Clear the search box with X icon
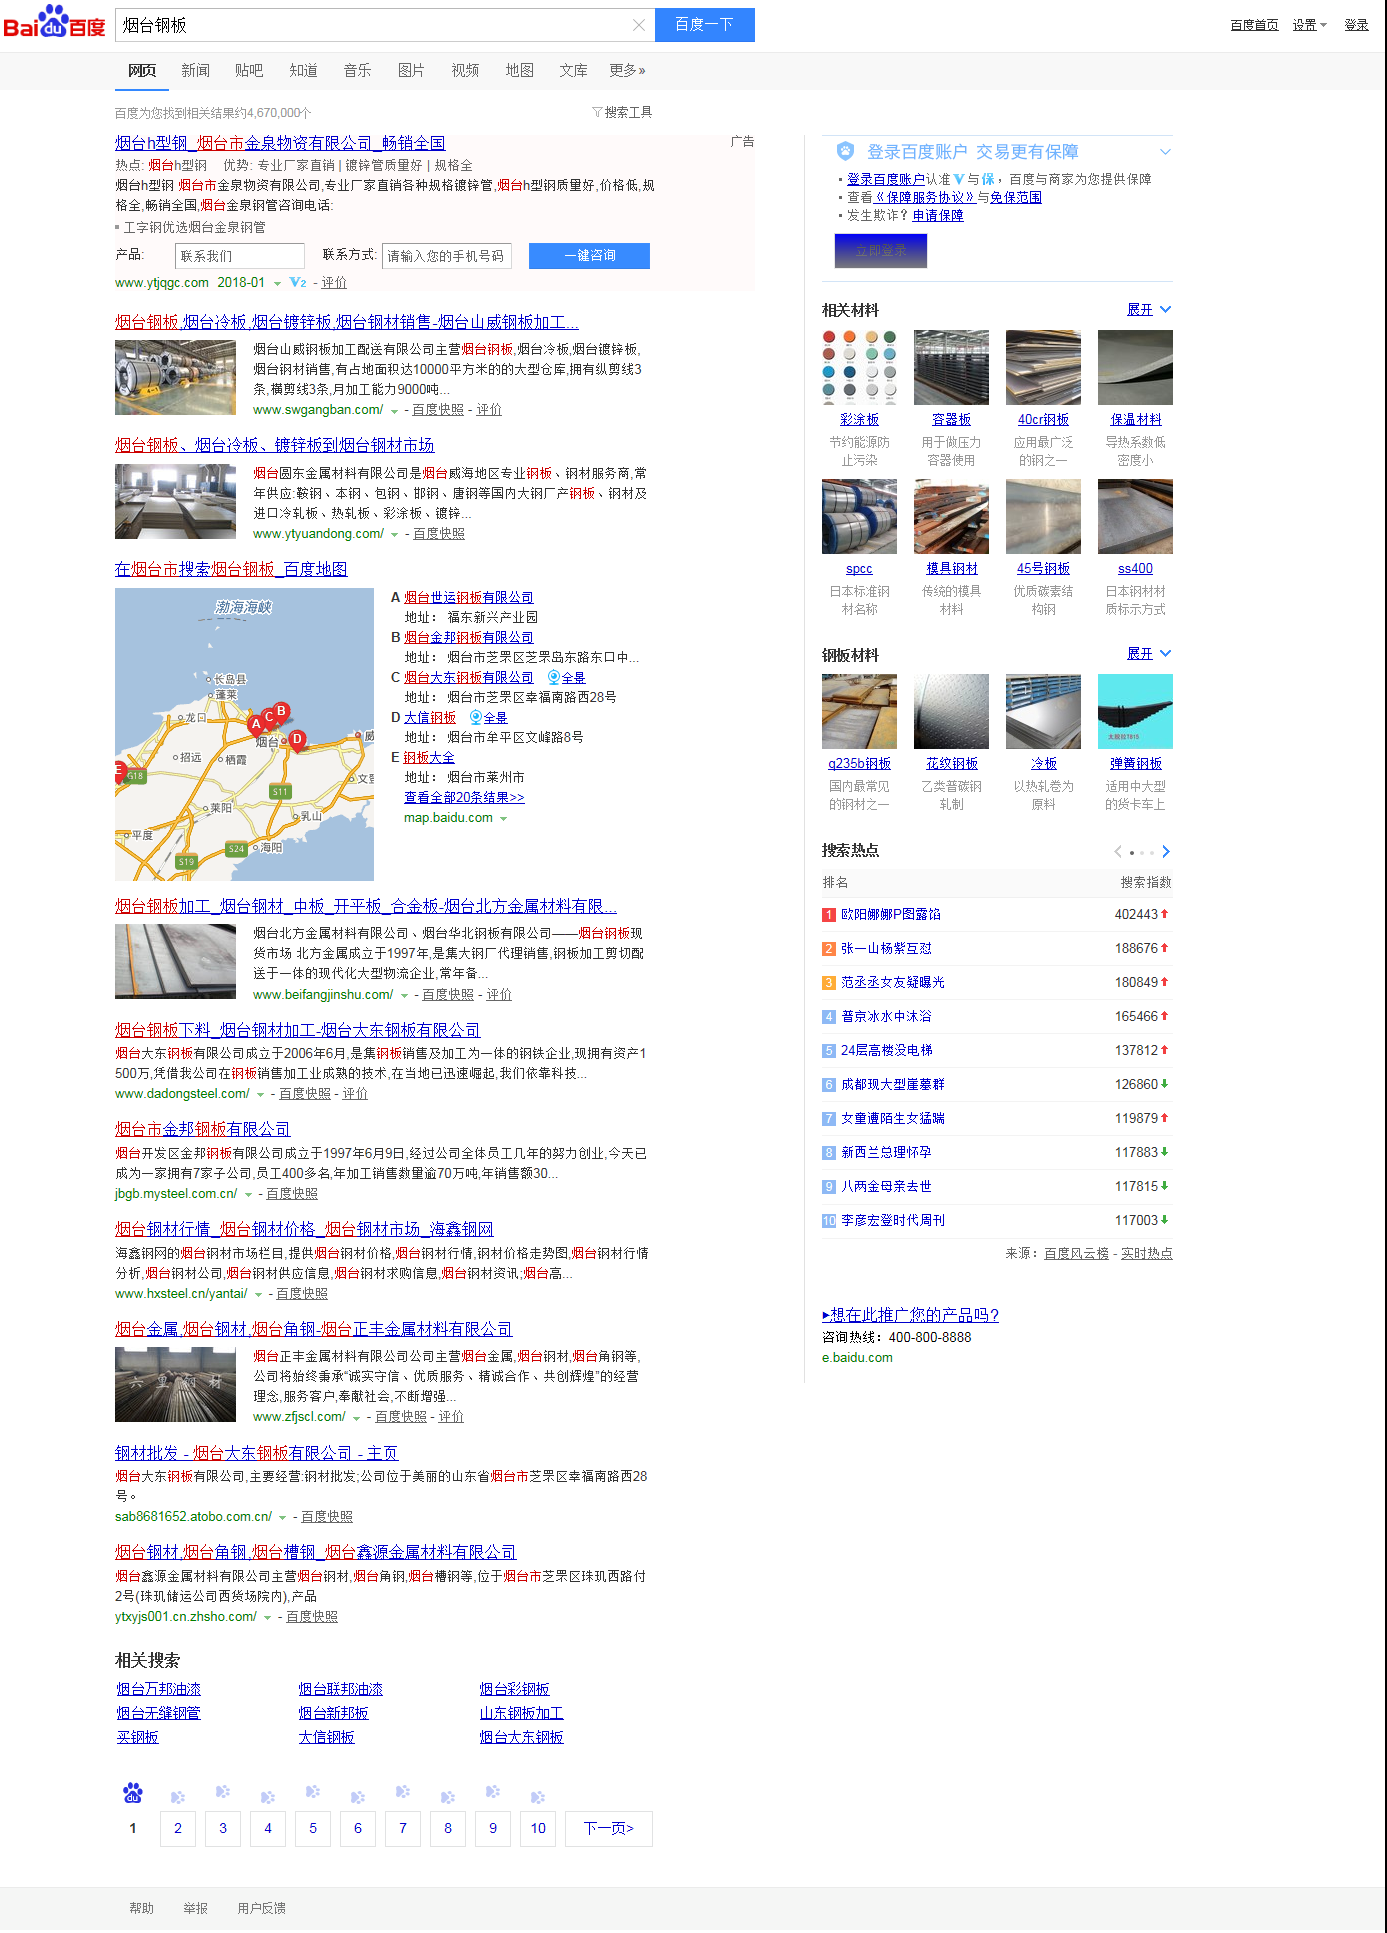The height and width of the screenshot is (1933, 1387). click(x=639, y=25)
